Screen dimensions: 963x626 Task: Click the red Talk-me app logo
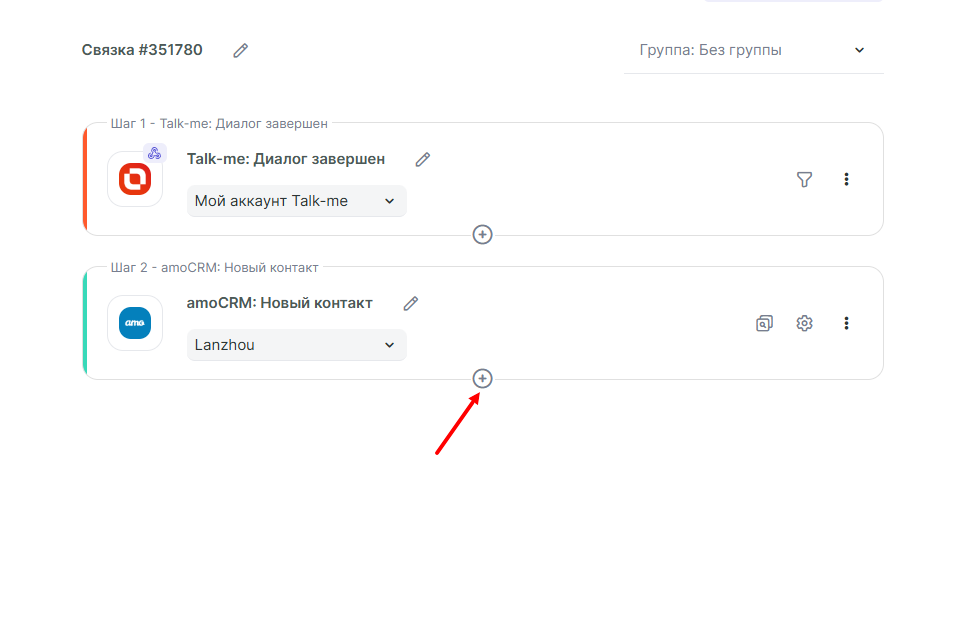pos(135,179)
